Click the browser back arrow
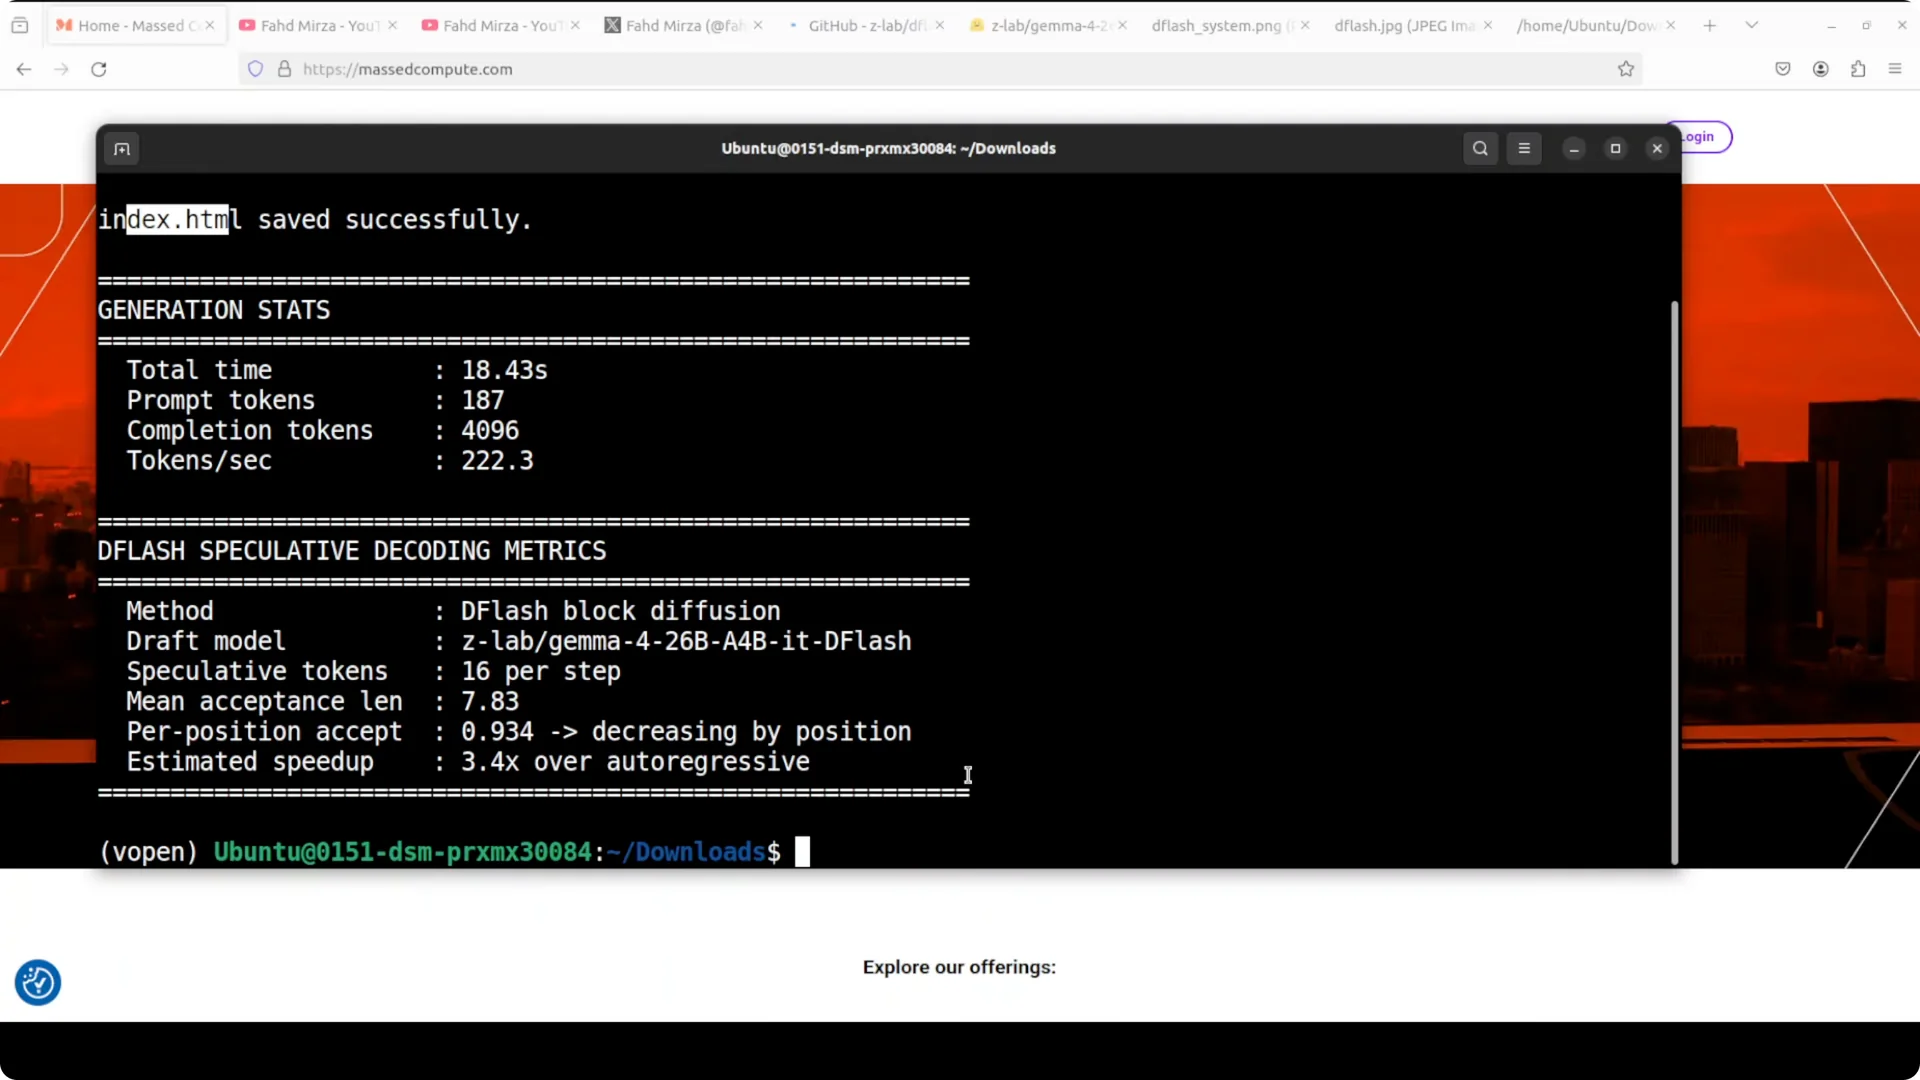 click(24, 69)
